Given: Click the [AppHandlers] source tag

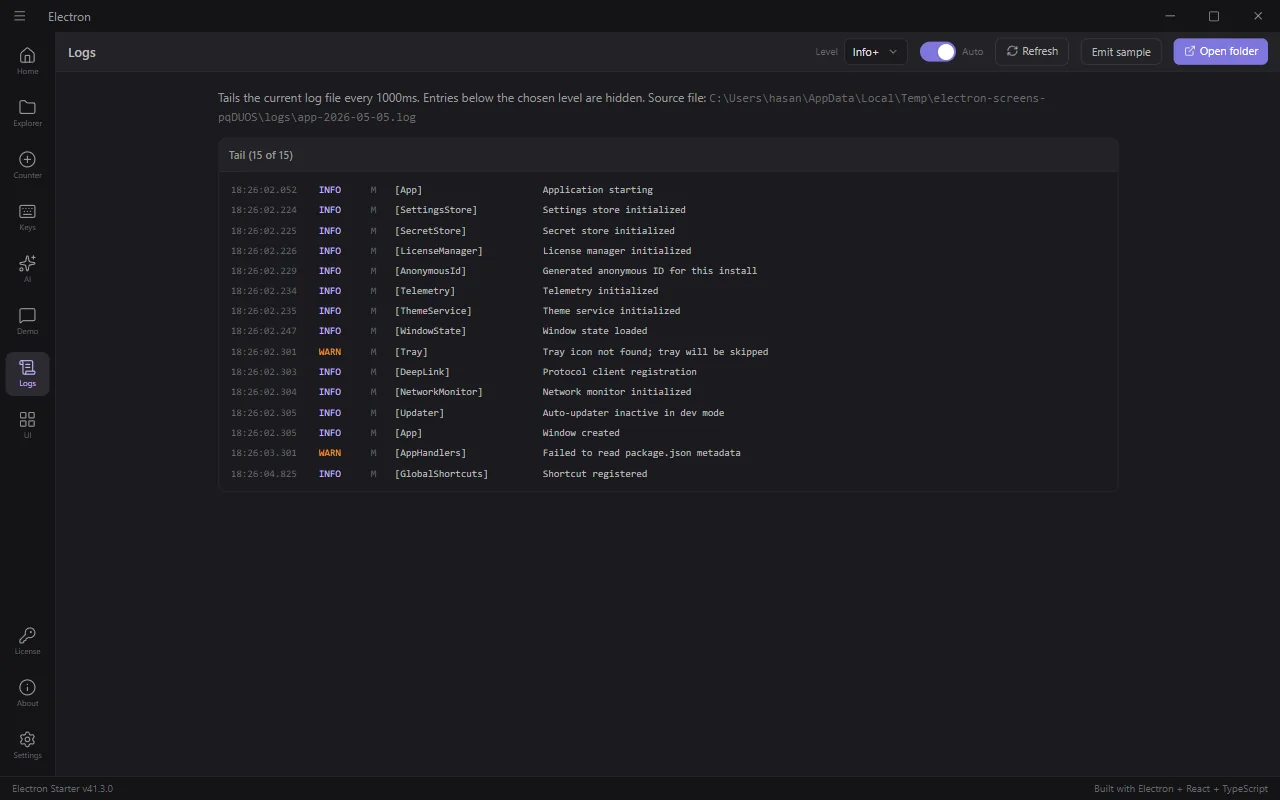Looking at the screenshot, I should pyautogui.click(x=430, y=453).
